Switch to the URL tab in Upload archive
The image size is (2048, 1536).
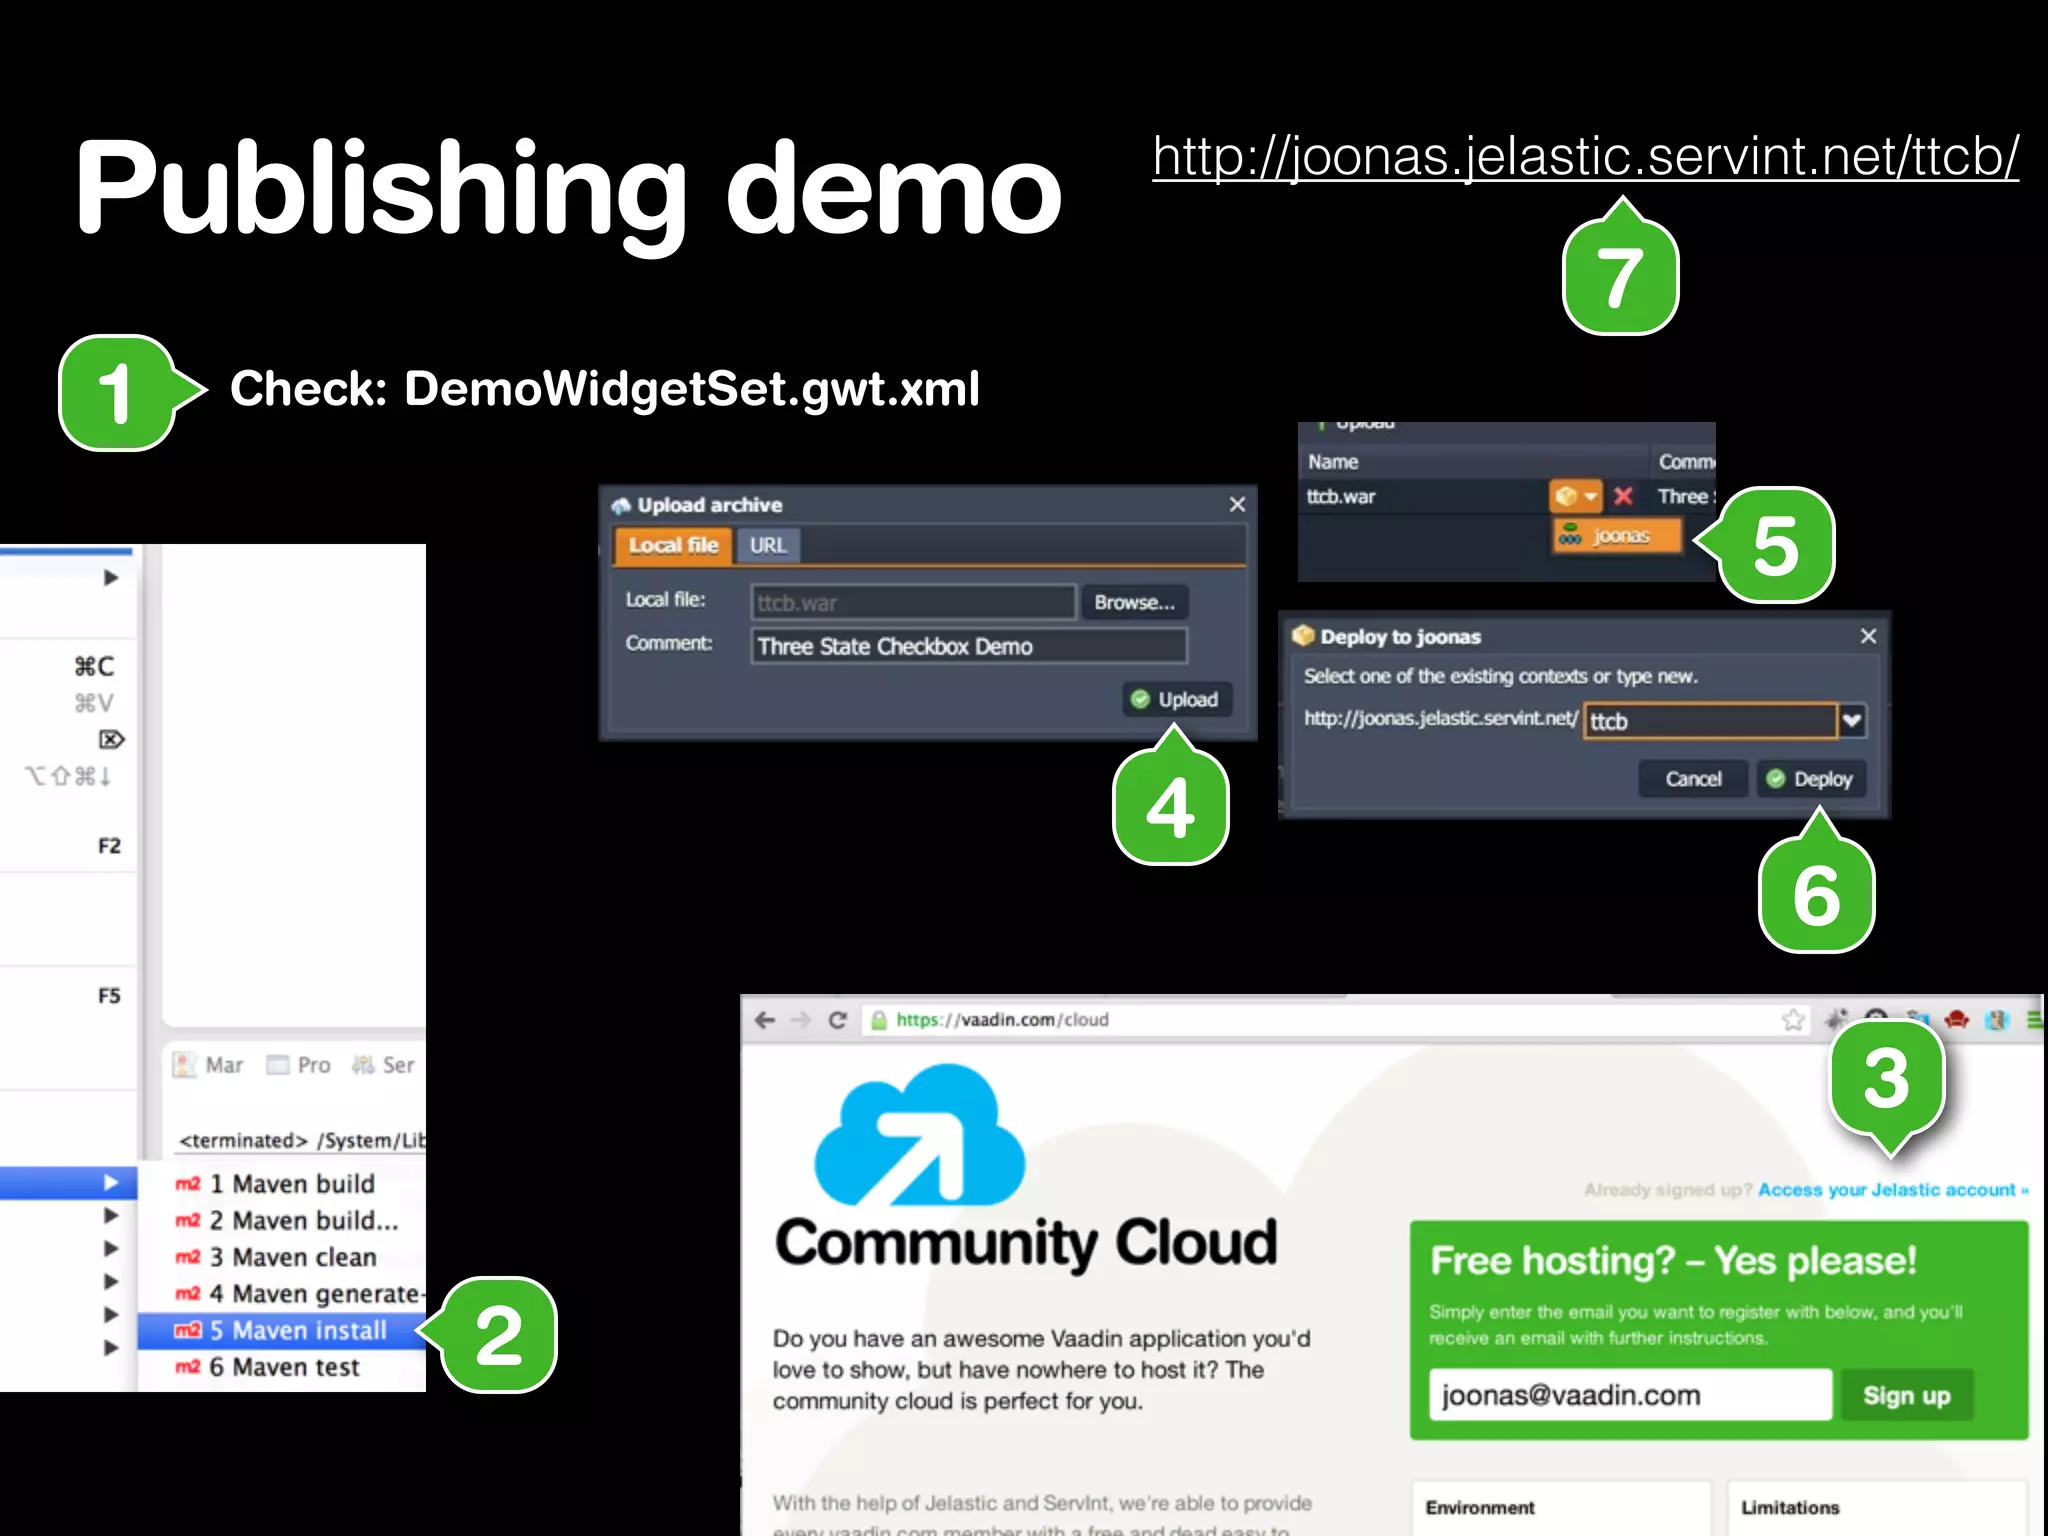pyautogui.click(x=768, y=545)
